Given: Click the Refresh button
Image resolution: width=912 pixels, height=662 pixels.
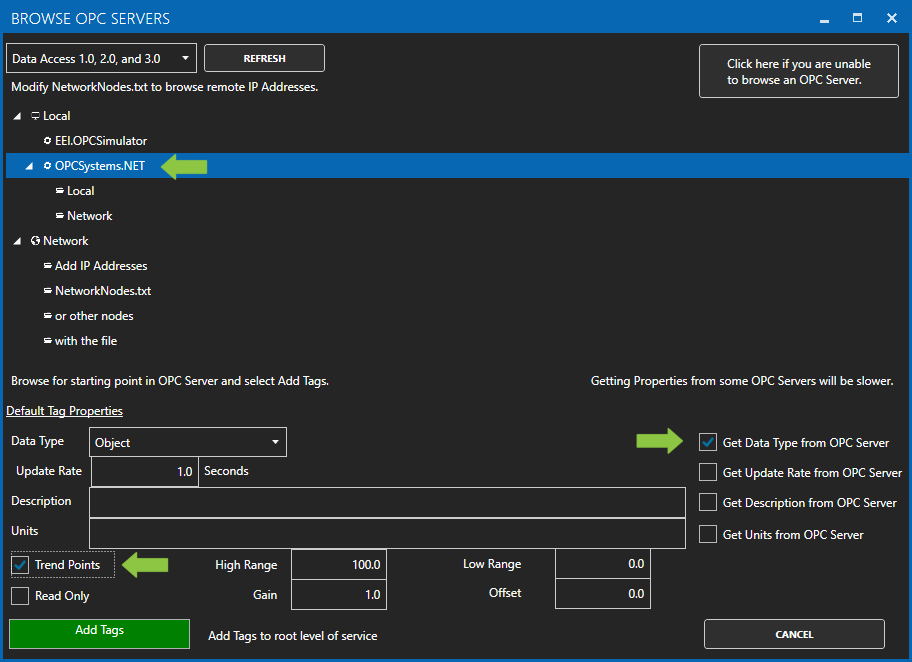Looking at the screenshot, I should pyautogui.click(x=264, y=58).
